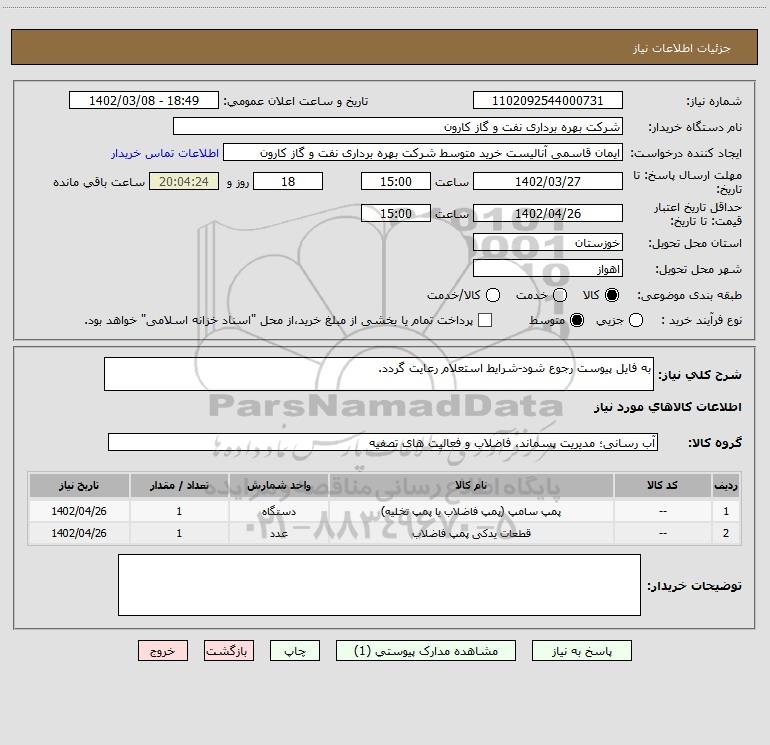Click date 1402/04/26 in the قطعات یدکی row
Image resolution: width=770 pixels, height=745 pixels.
[79, 533]
